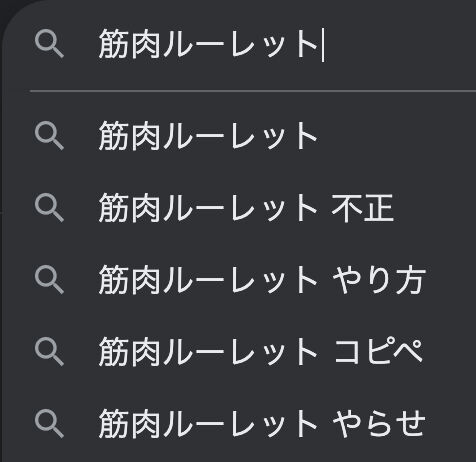The width and height of the screenshot is (476, 462).
Task: Click the magnifier icon in the search field
Action: point(49,43)
